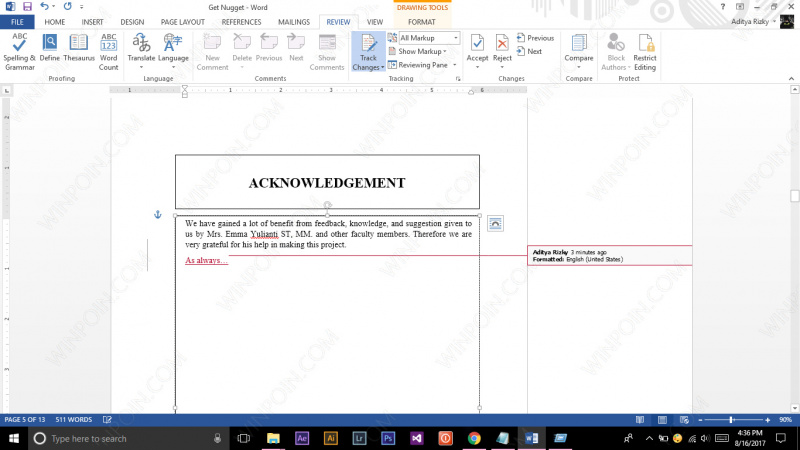Customize Quick Access Toolbar dropdown
This screenshot has width=800, height=450.
(x=82, y=7)
